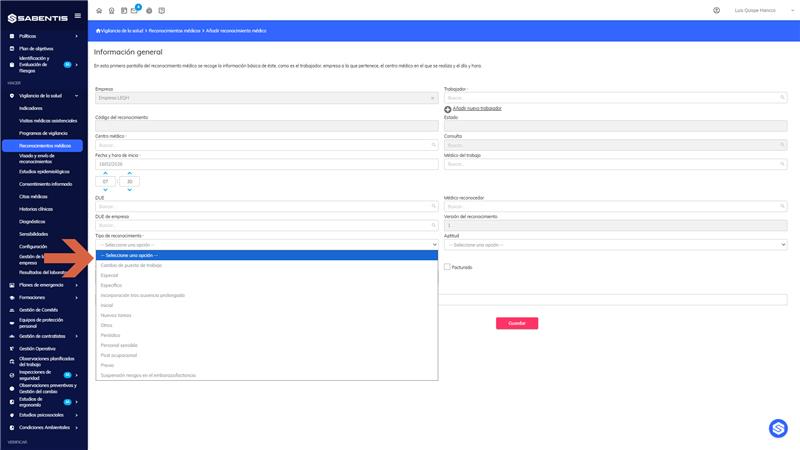Click the Añadir nuevo trabajador link

point(477,108)
